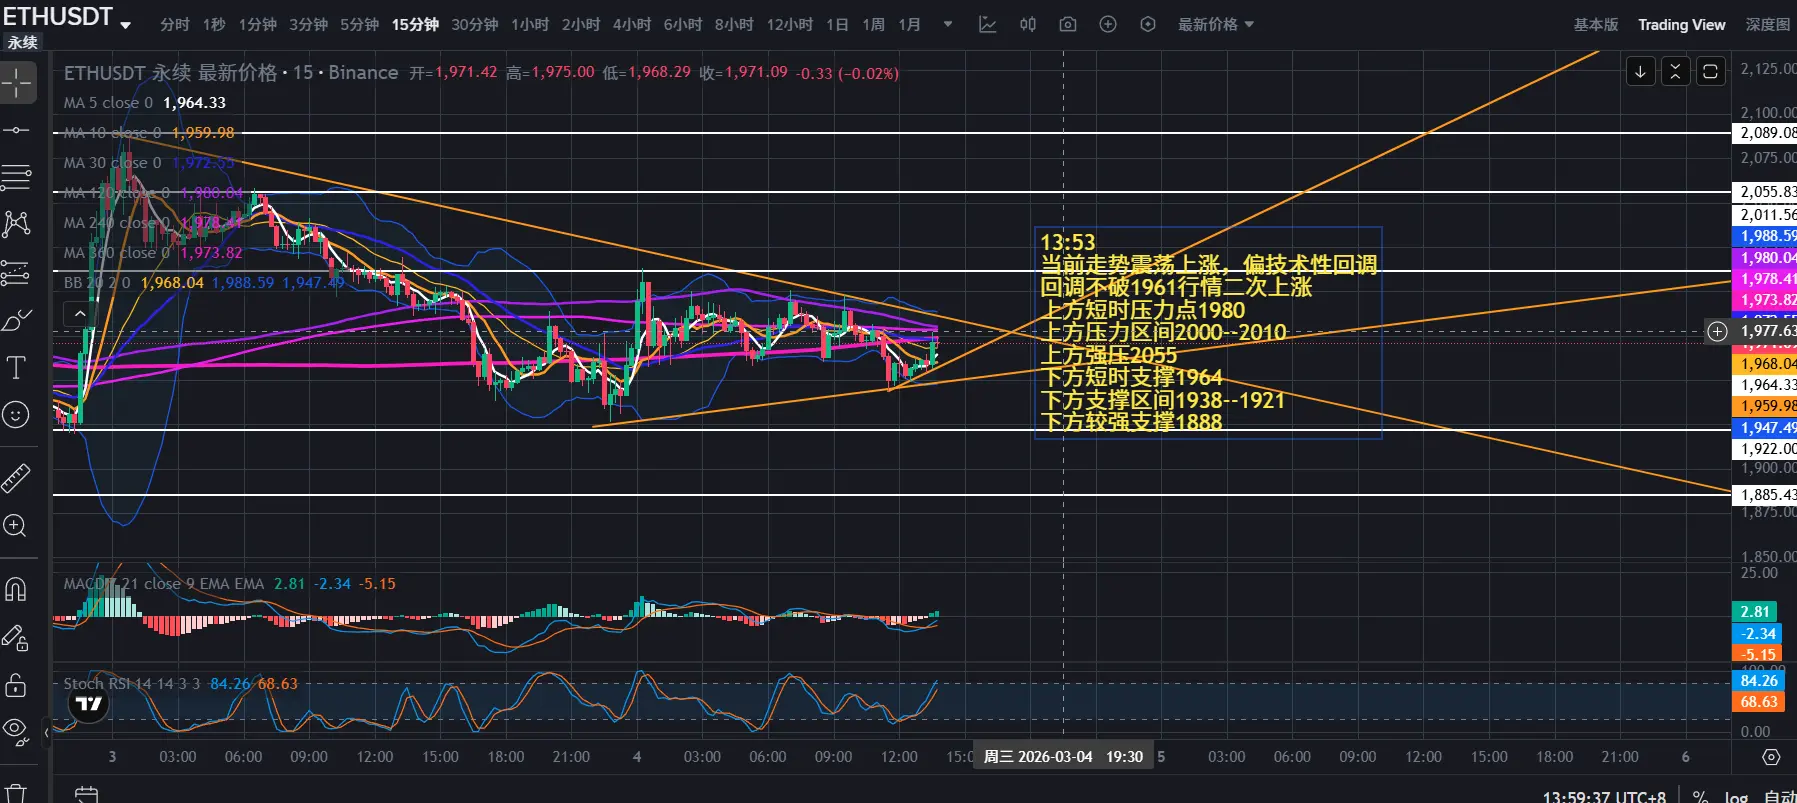Select the 15分钟 interval
The width and height of the screenshot is (1797, 803).
pos(416,24)
